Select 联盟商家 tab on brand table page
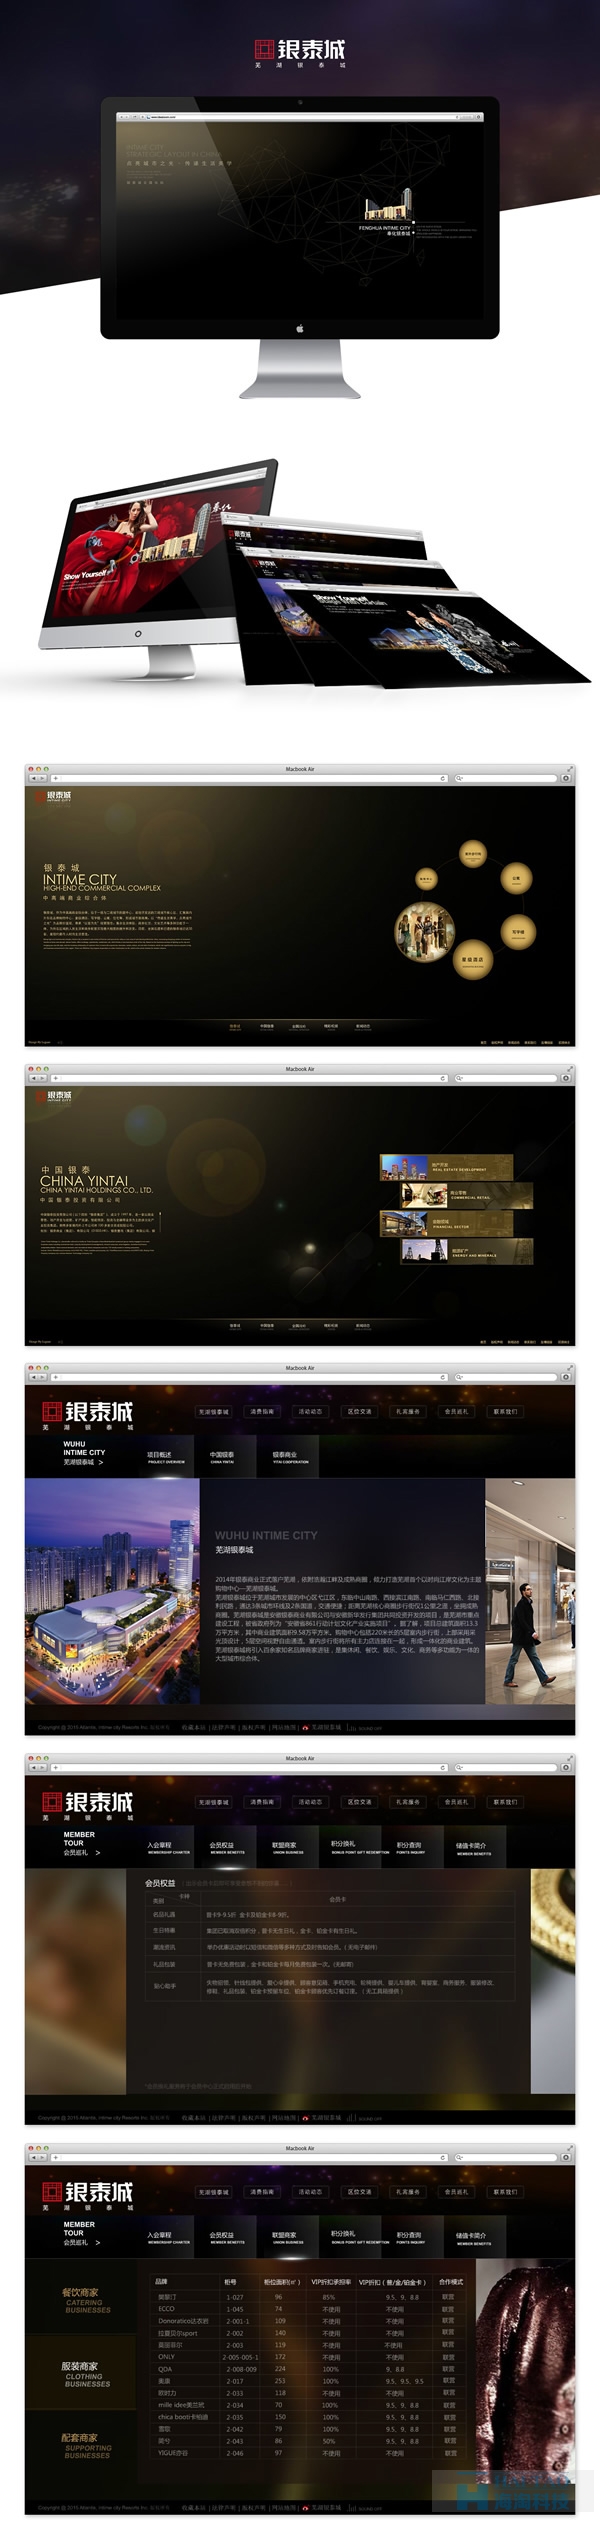Viewport: 600px width, 2538px height. coord(288,2238)
